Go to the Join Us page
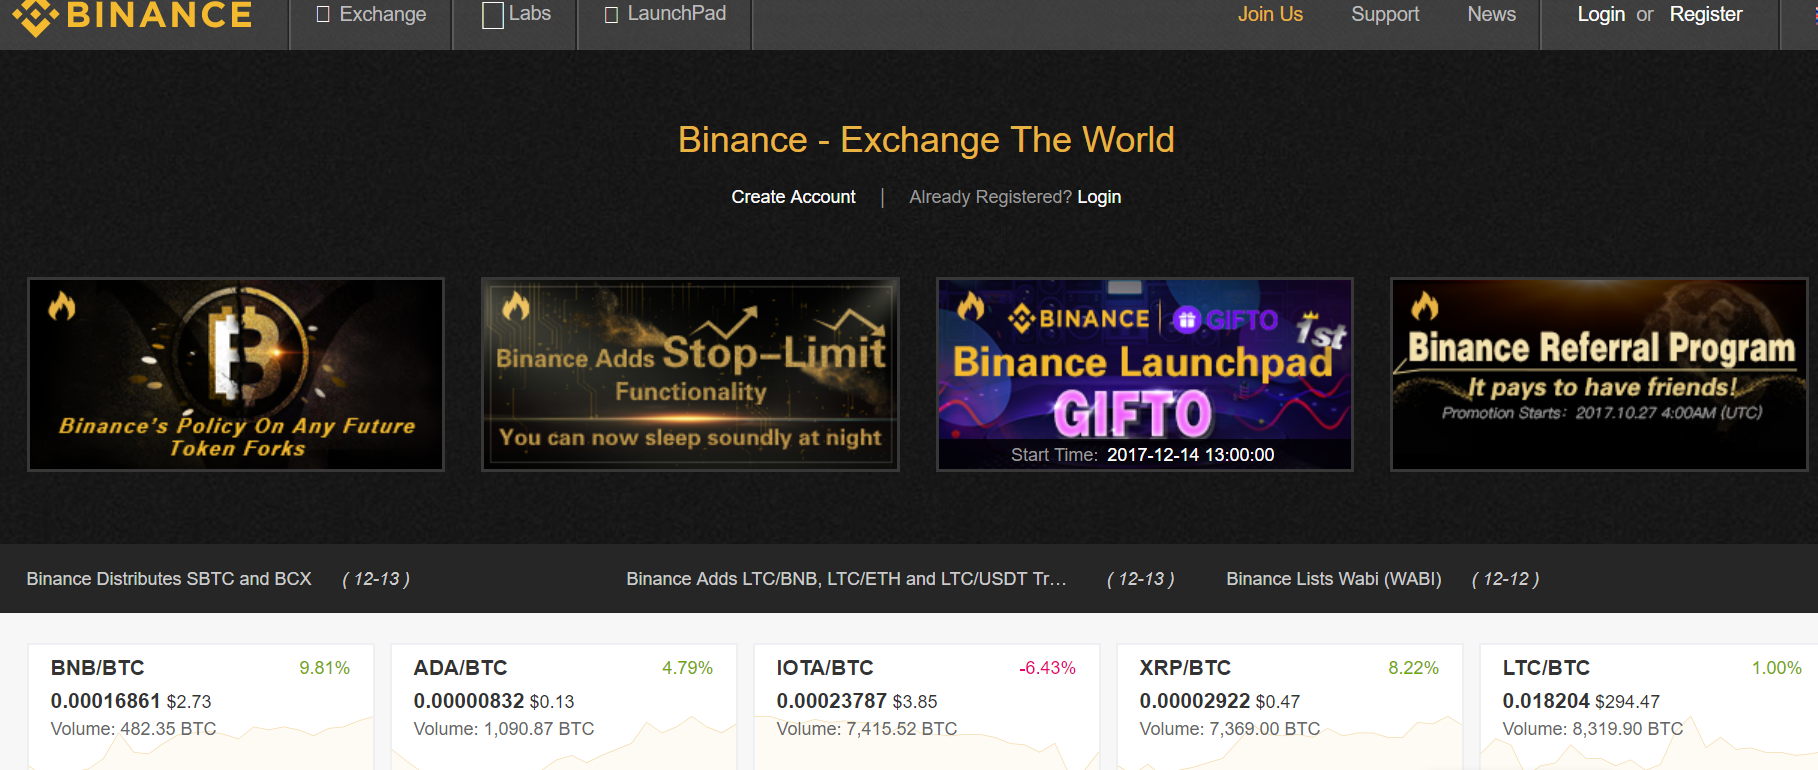This screenshot has width=1818, height=770. click(1270, 14)
